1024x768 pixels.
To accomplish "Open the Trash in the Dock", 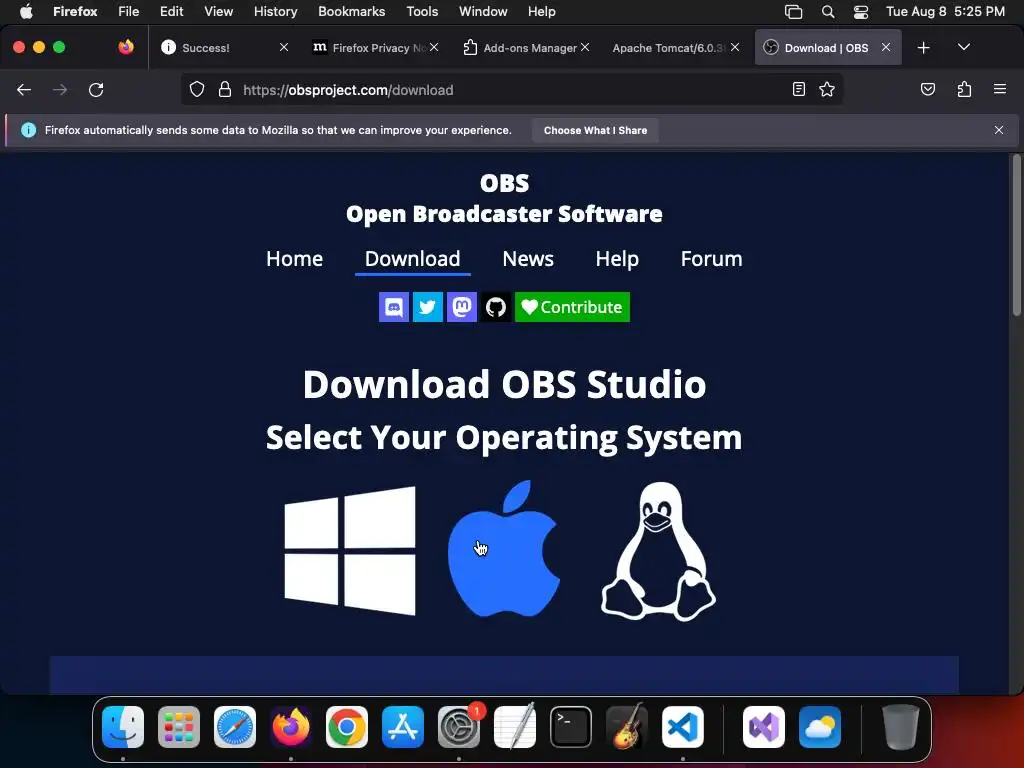I will [901, 727].
